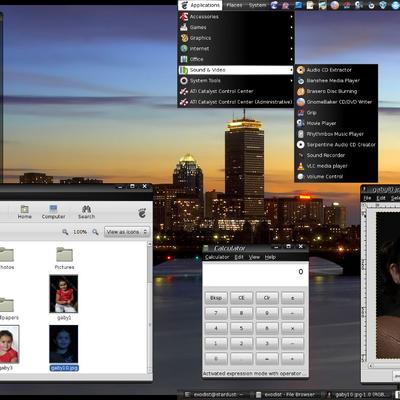Launch Serpentine Audio CD Creator

tap(336, 145)
